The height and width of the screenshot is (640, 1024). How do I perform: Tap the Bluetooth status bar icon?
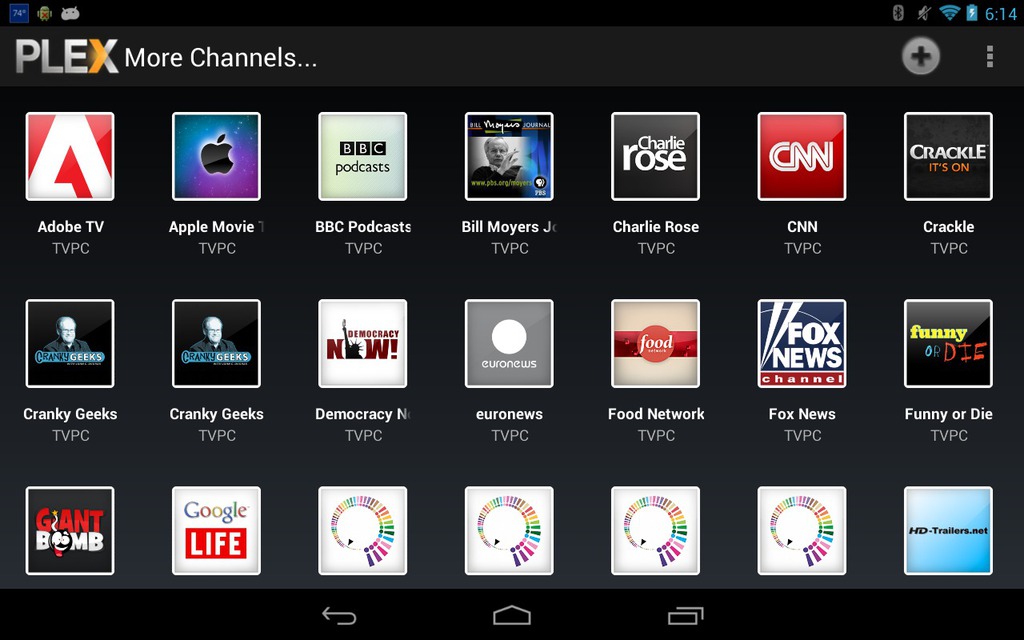tap(898, 12)
